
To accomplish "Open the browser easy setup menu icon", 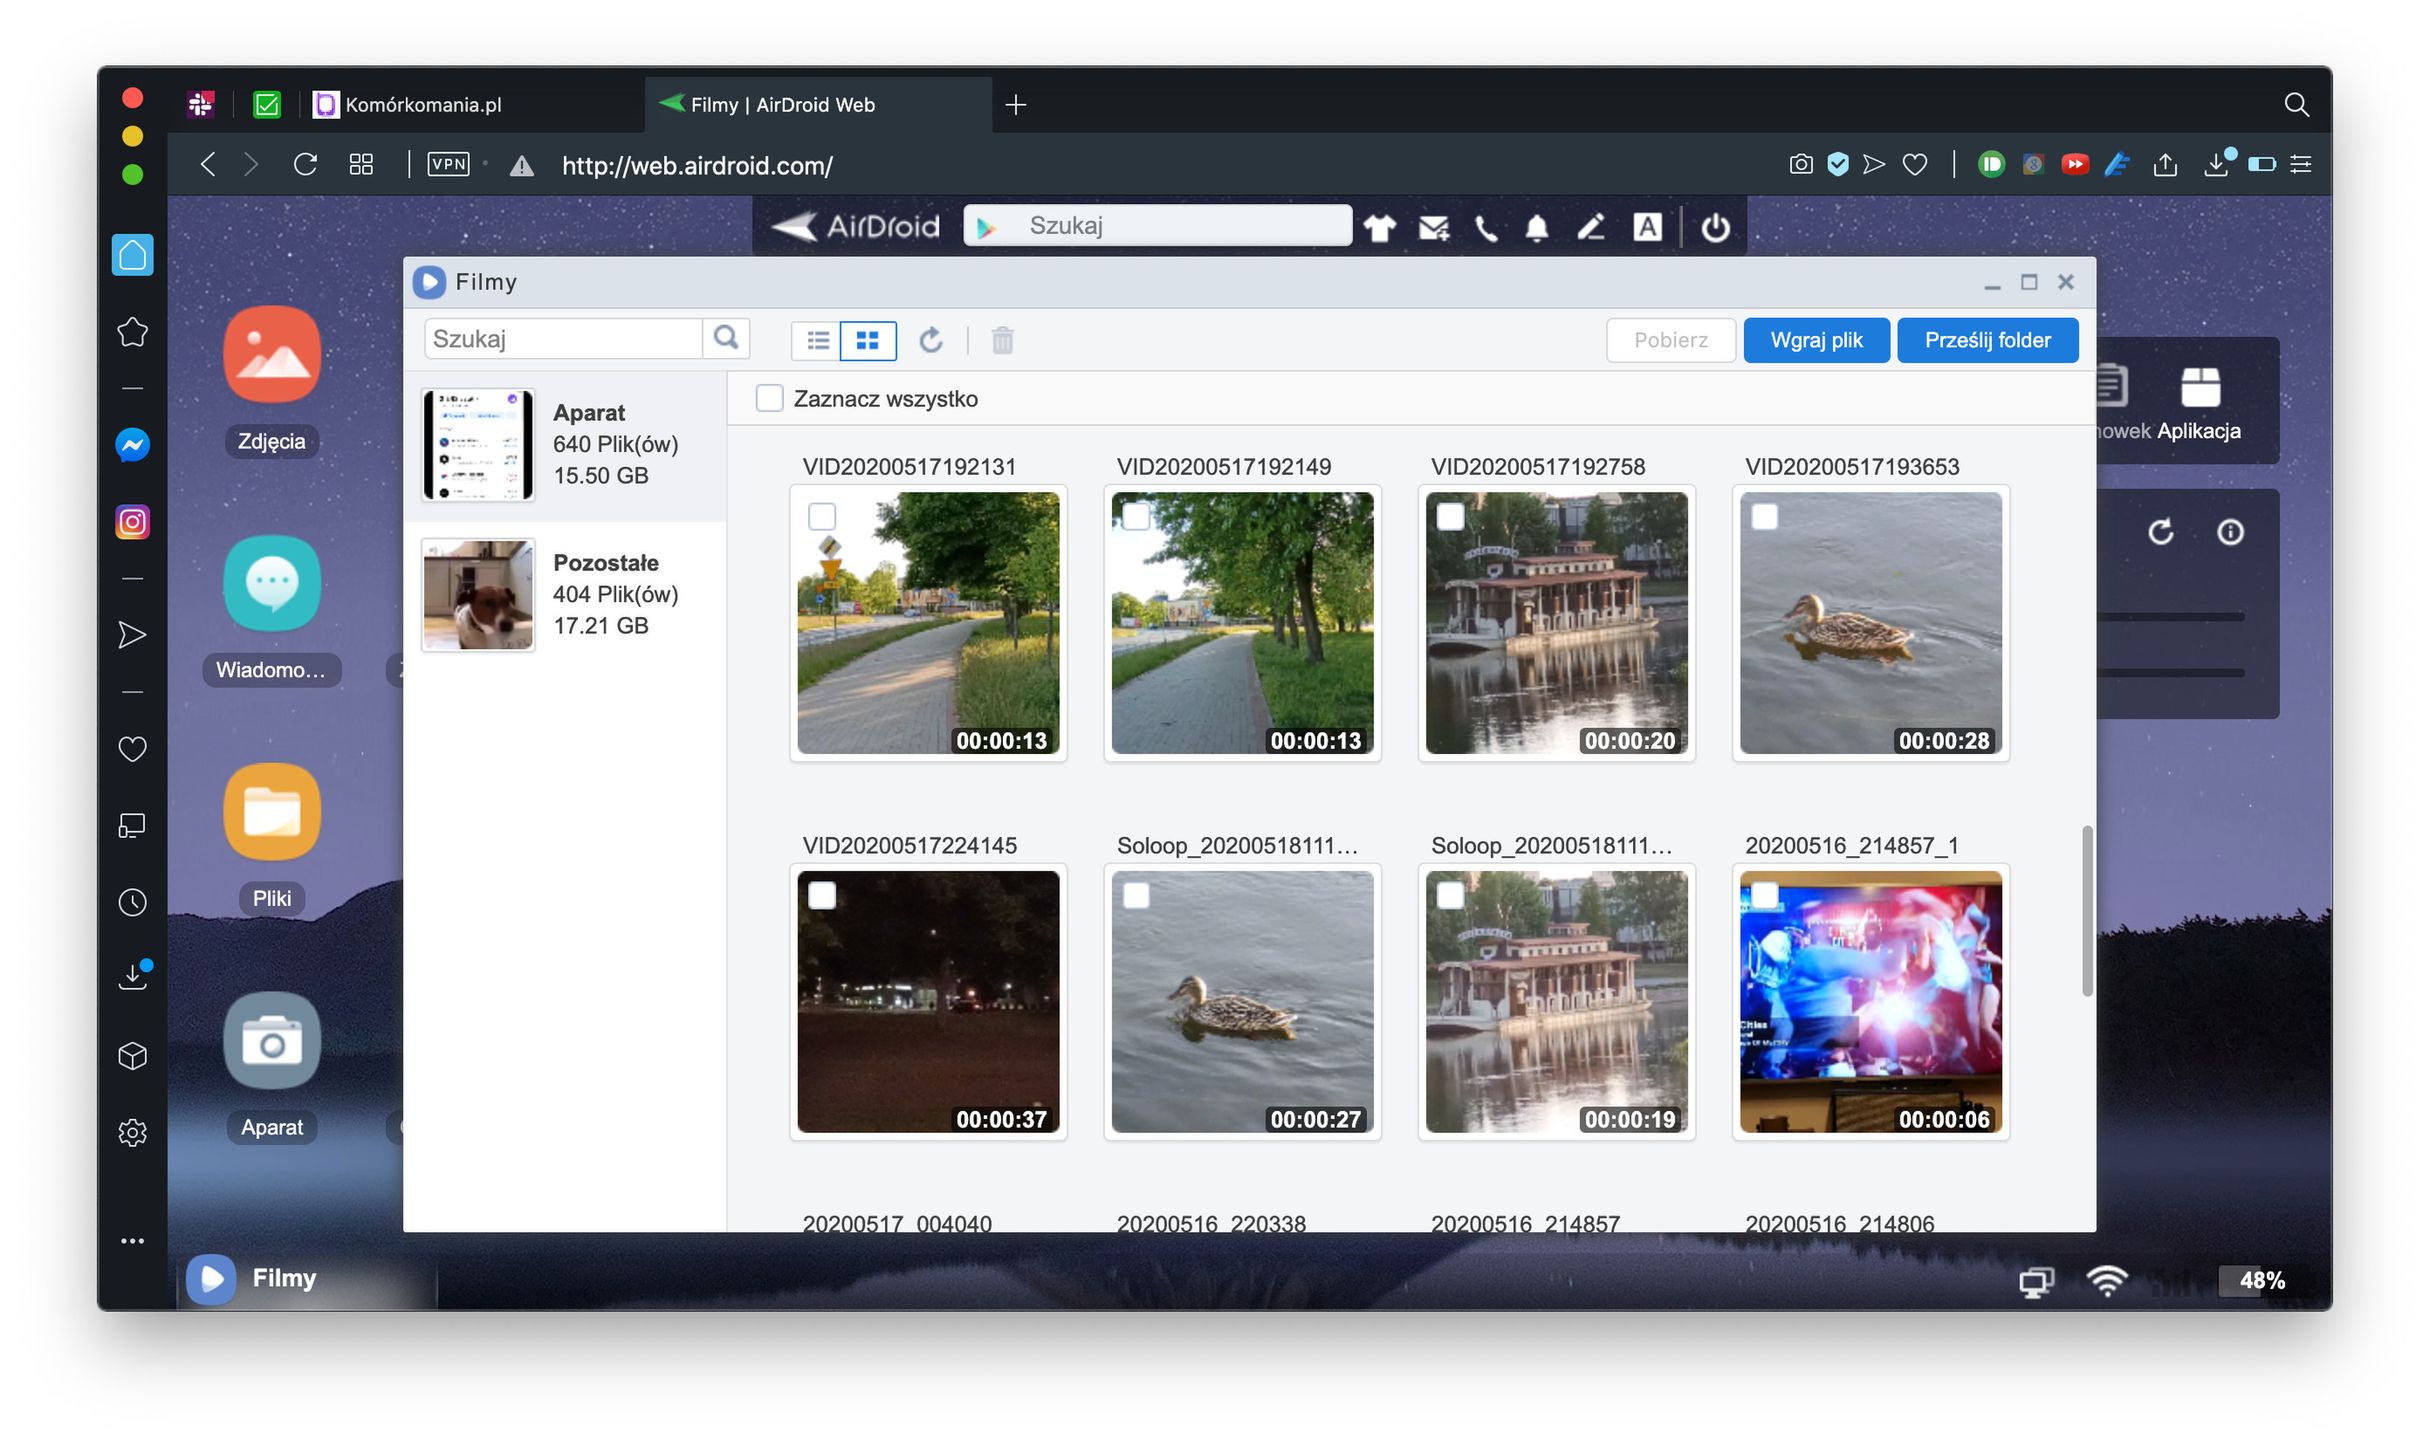I will [x=2301, y=164].
